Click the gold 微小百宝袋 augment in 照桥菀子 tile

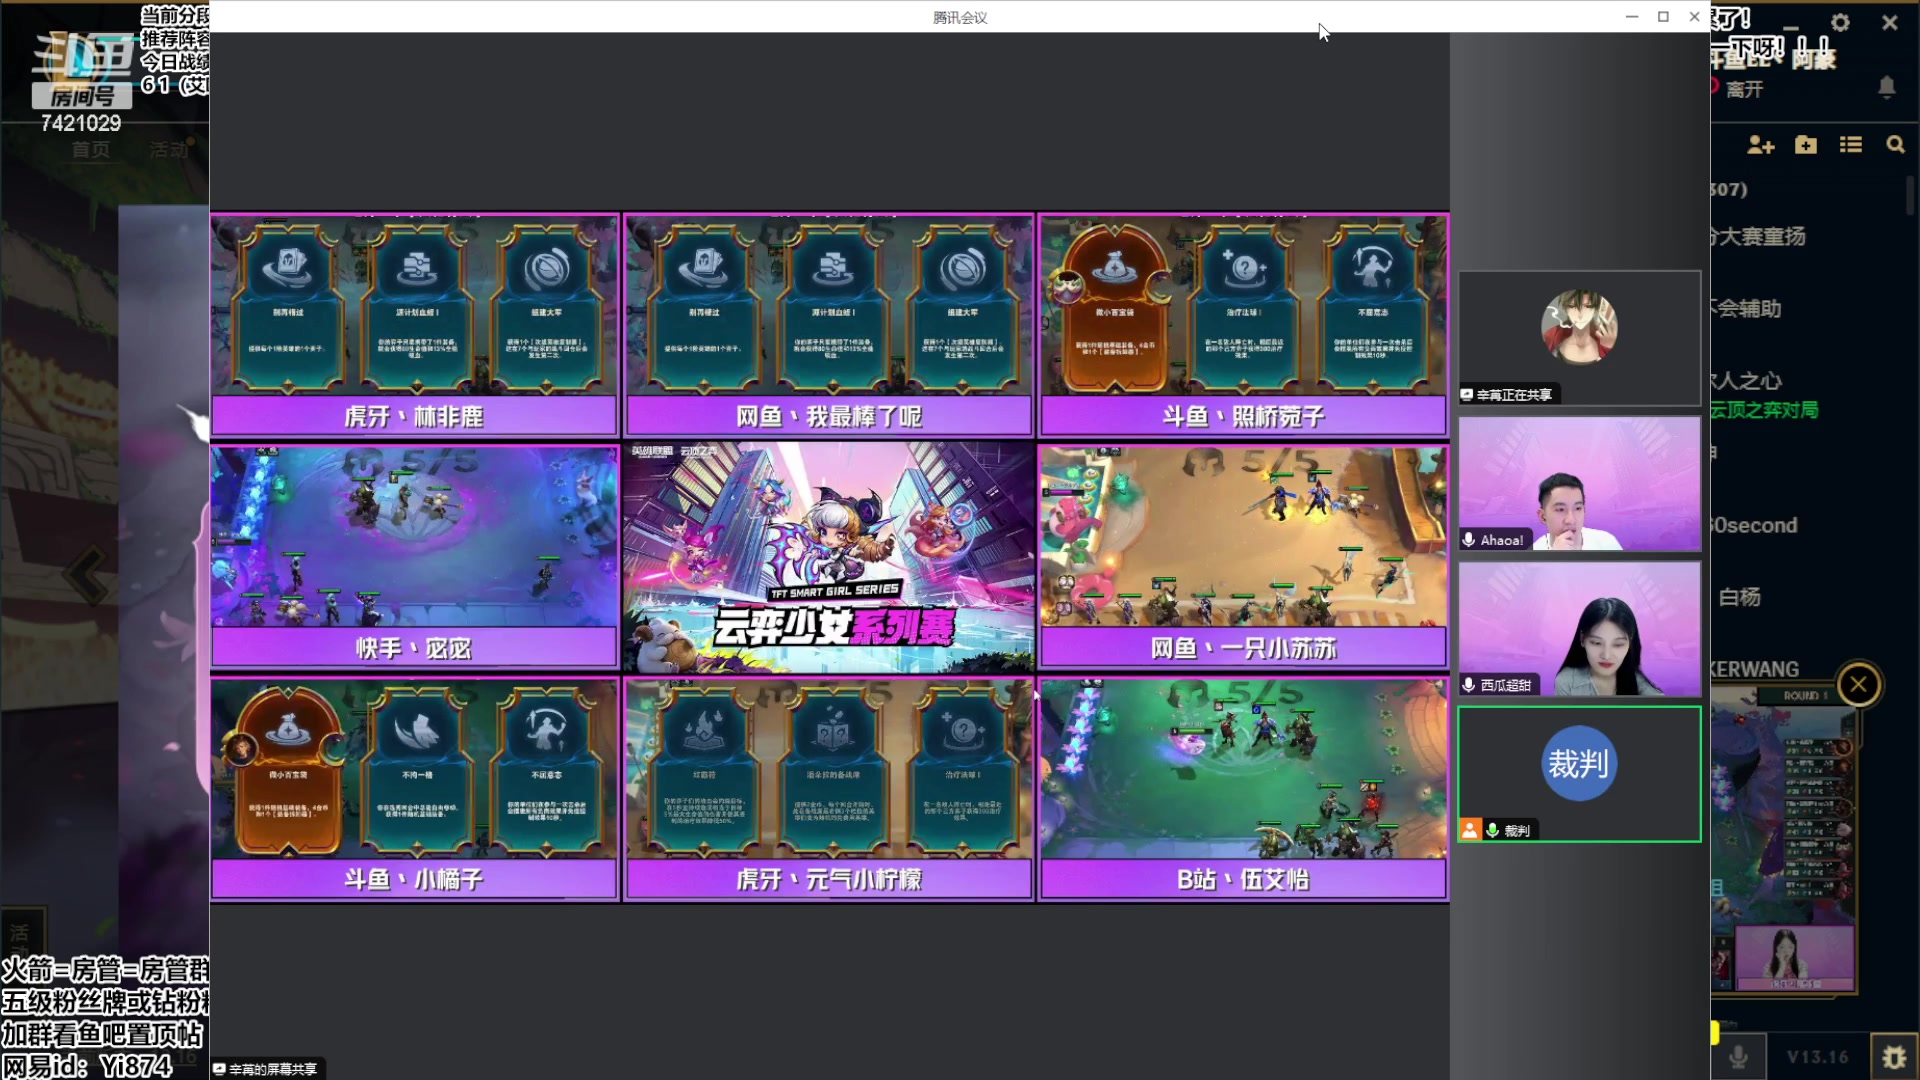(1114, 308)
